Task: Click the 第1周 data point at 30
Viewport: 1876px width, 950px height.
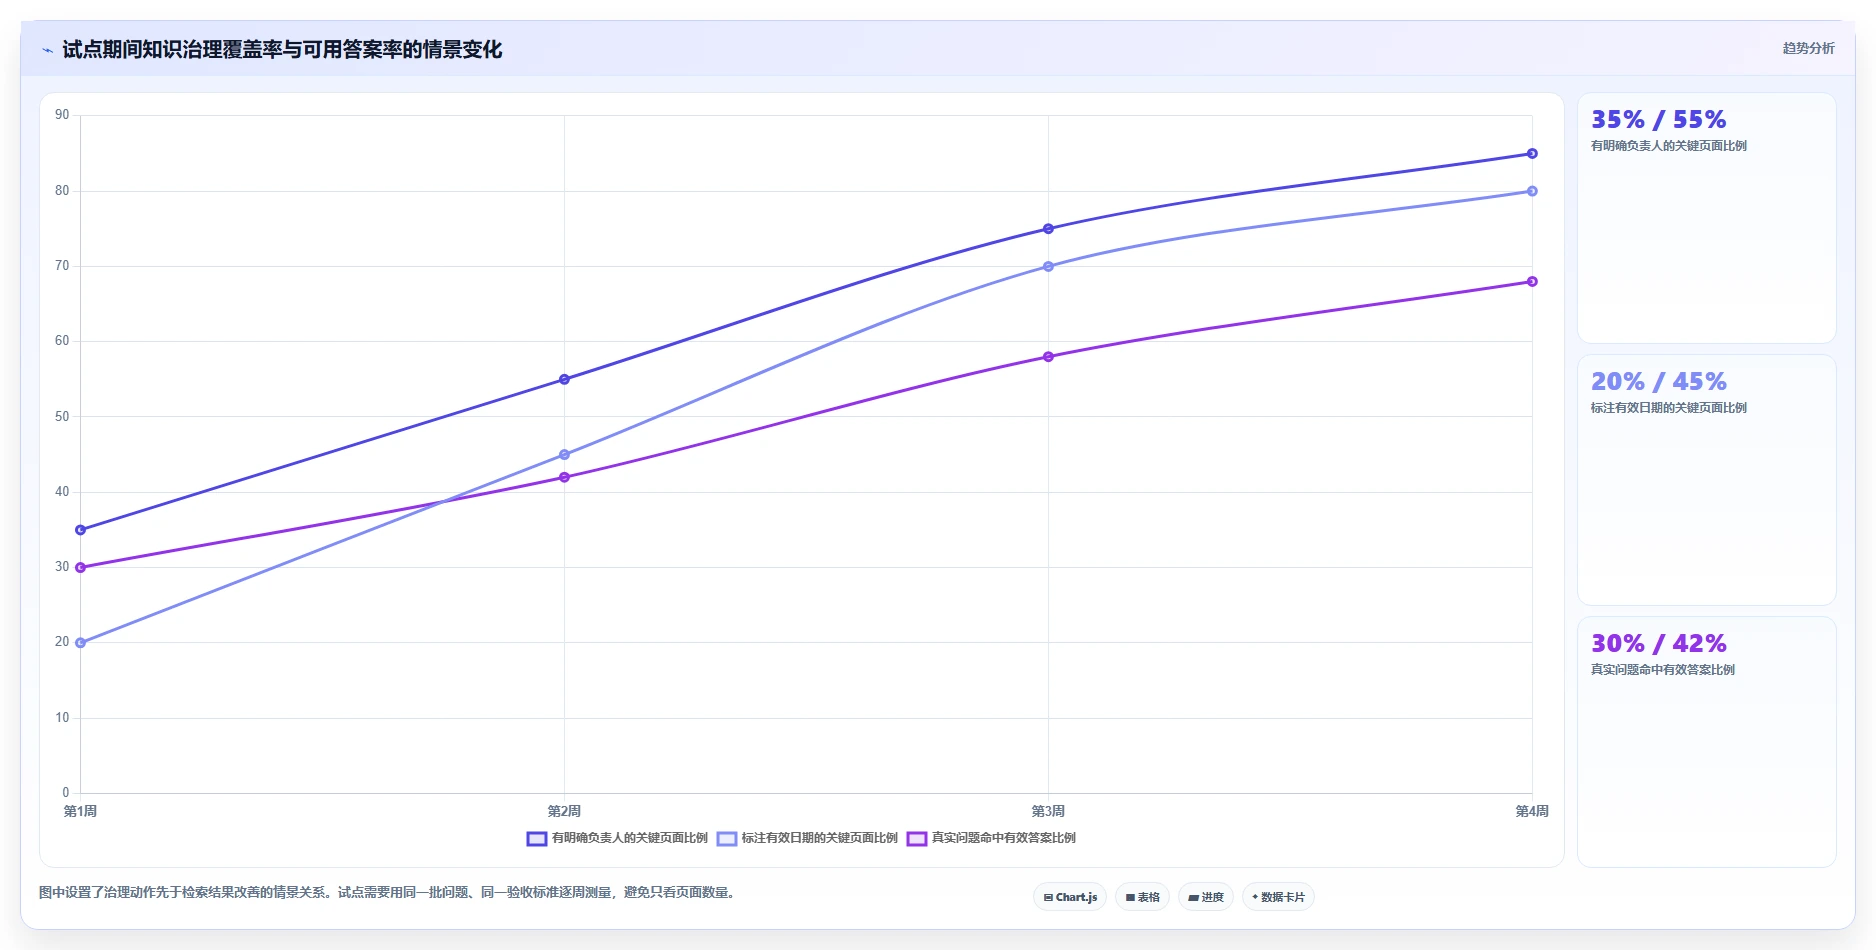Action: tap(81, 568)
